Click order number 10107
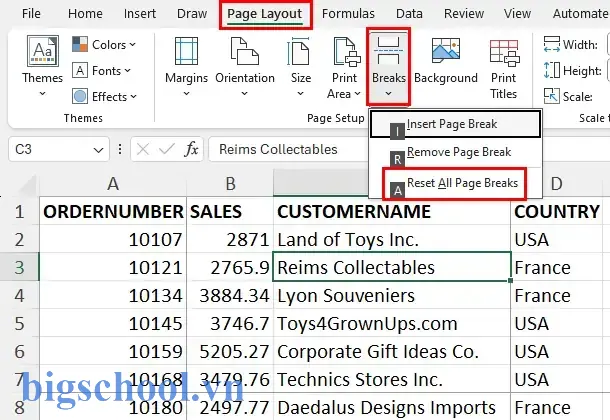 click(x=113, y=240)
